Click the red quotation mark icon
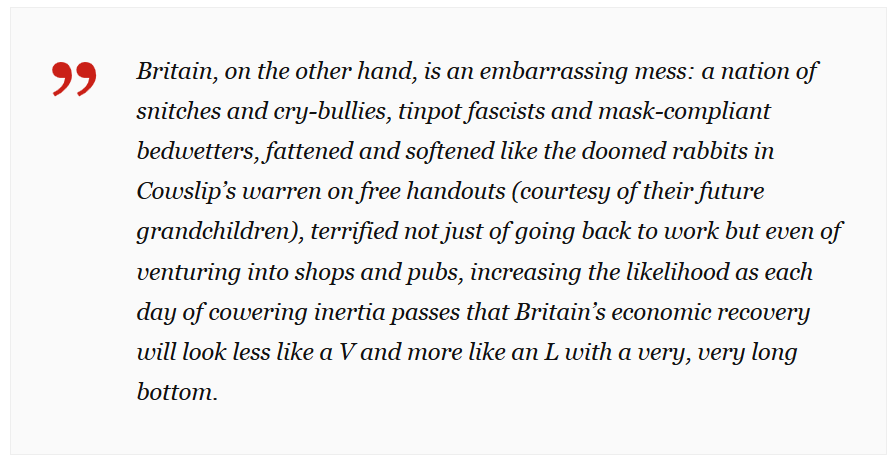 [x=74, y=79]
